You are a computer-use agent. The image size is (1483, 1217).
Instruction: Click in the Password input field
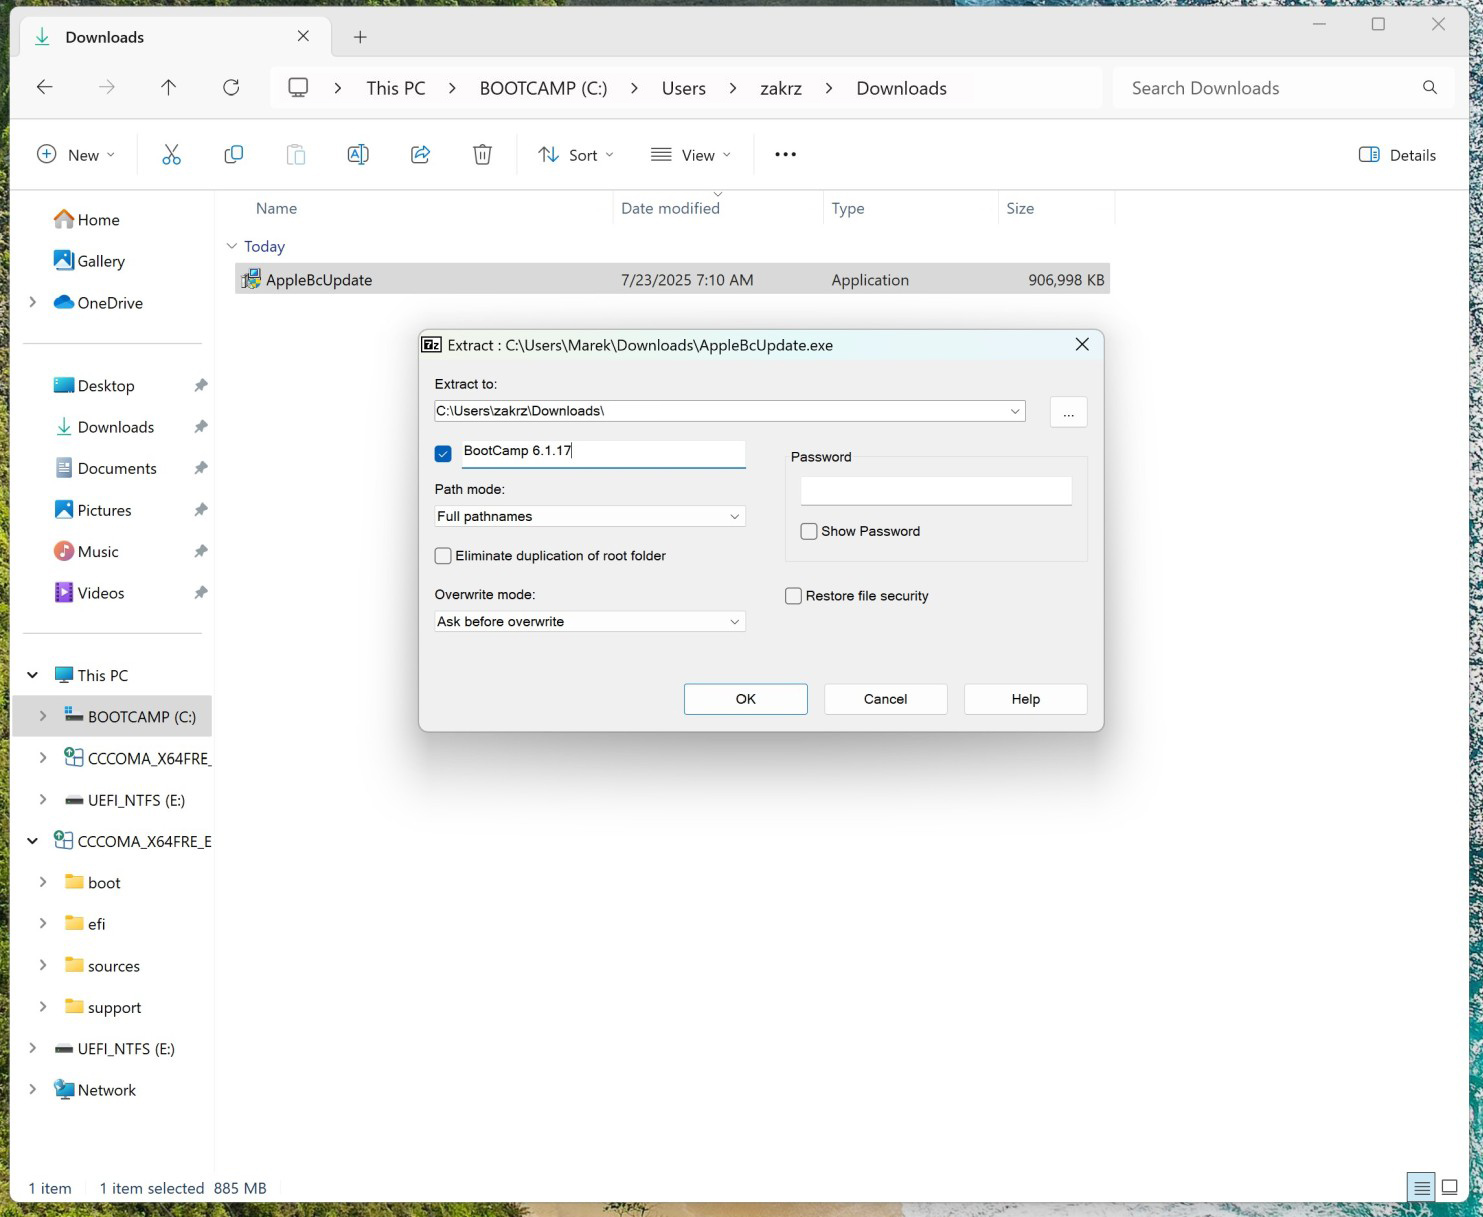point(936,490)
